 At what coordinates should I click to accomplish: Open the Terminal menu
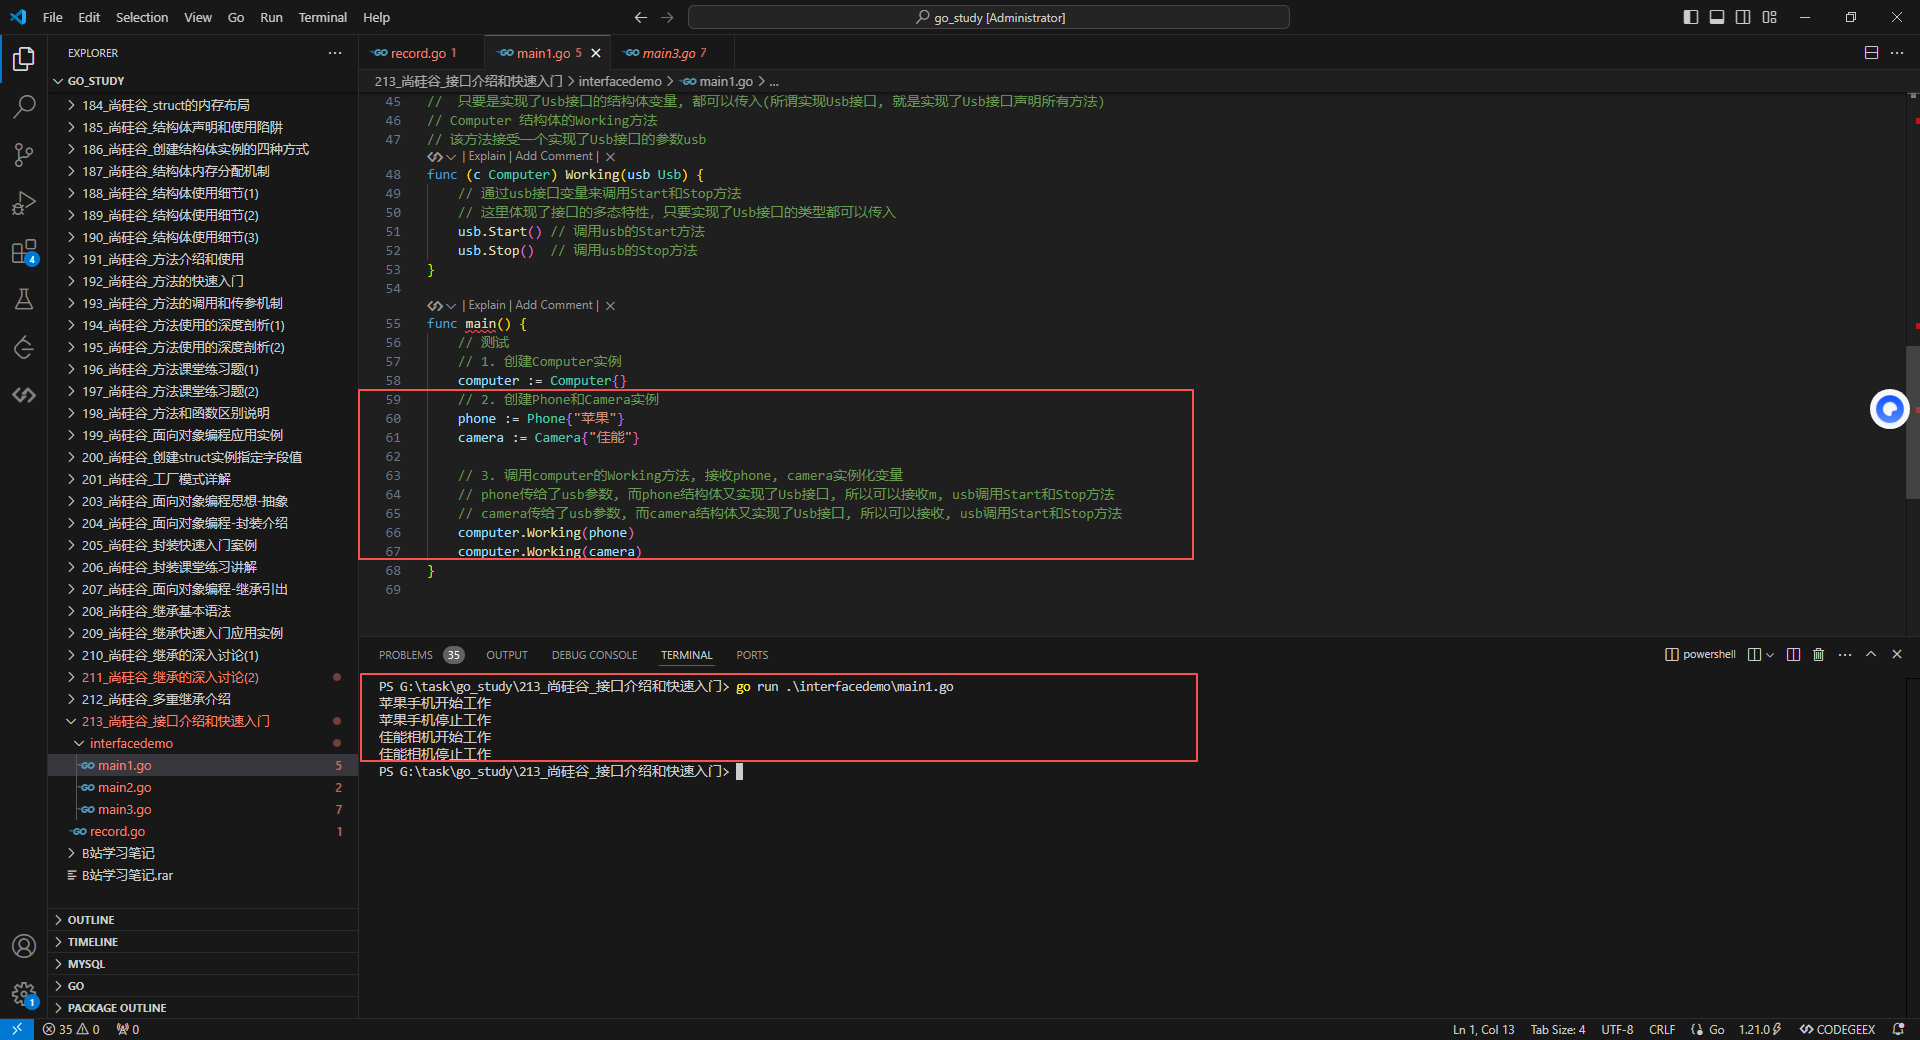(322, 17)
